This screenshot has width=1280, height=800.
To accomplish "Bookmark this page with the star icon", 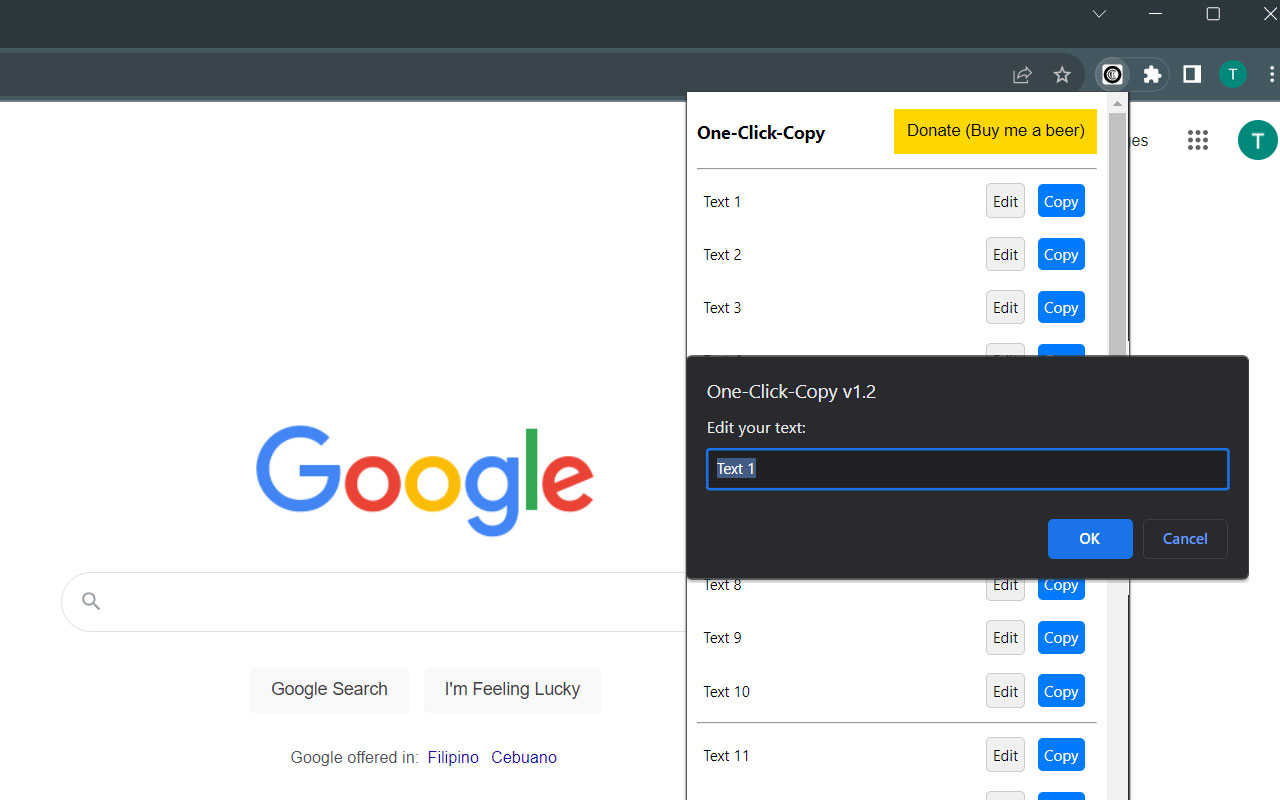I will point(1061,74).
